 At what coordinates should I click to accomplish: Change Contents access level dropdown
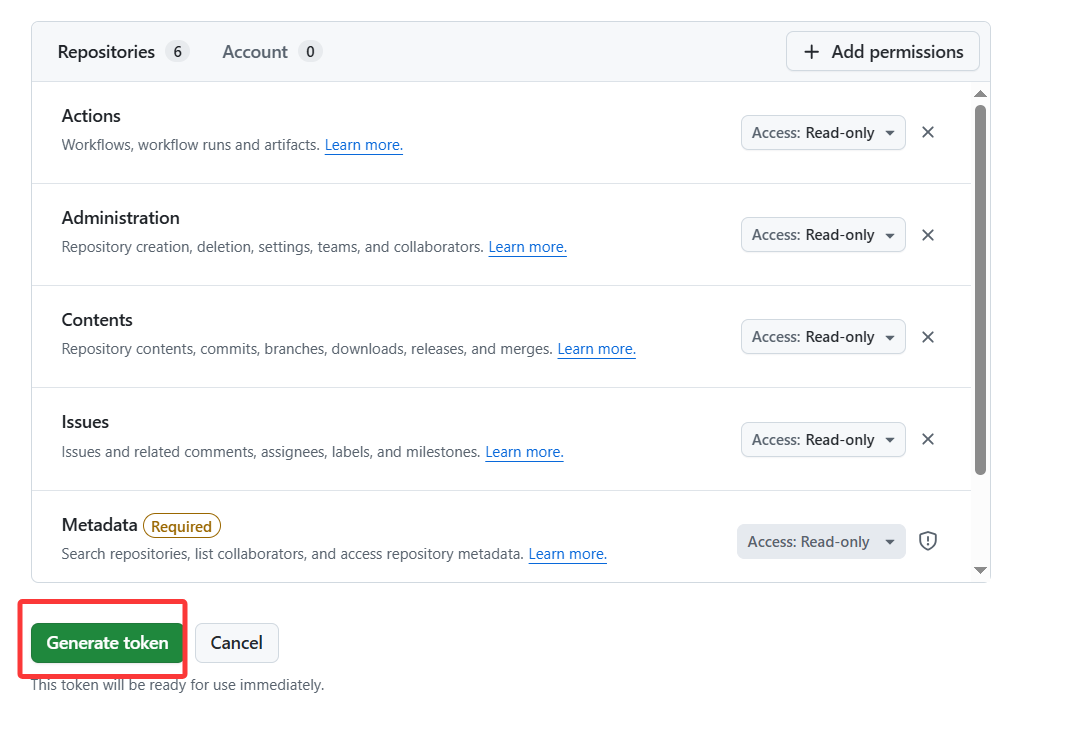point(823,337)
